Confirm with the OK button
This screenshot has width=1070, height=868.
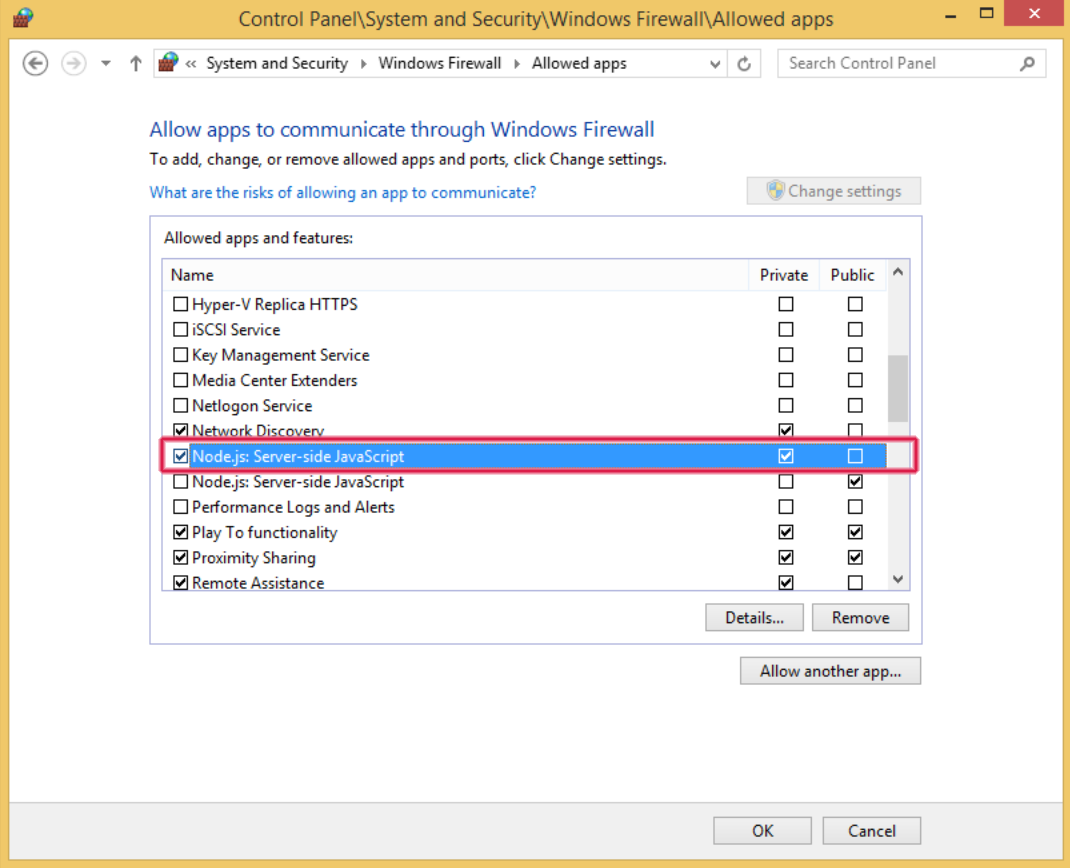click(762, 830)
